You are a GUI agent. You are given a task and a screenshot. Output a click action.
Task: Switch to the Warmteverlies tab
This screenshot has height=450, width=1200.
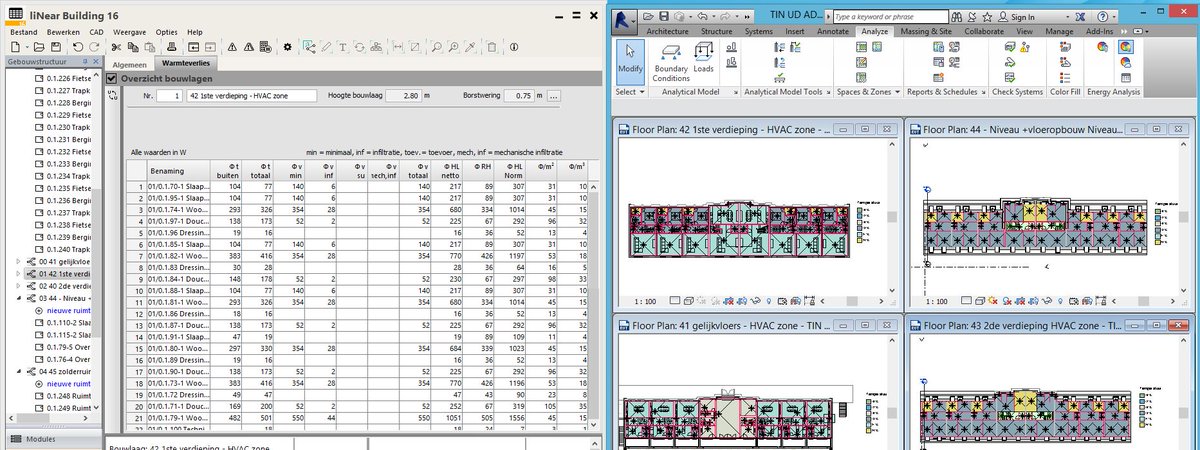(187, 63)
